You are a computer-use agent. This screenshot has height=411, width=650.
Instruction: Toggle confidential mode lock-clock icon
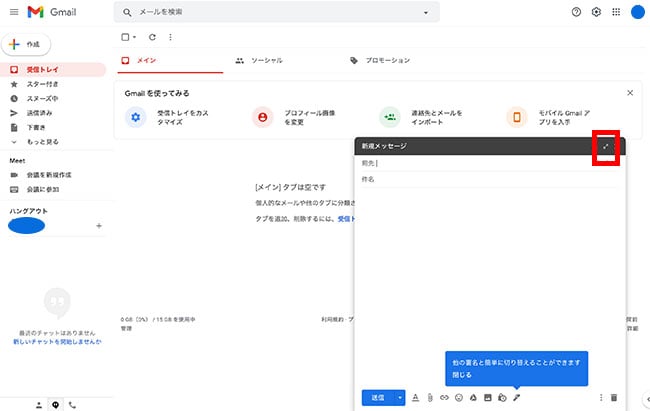502,398
